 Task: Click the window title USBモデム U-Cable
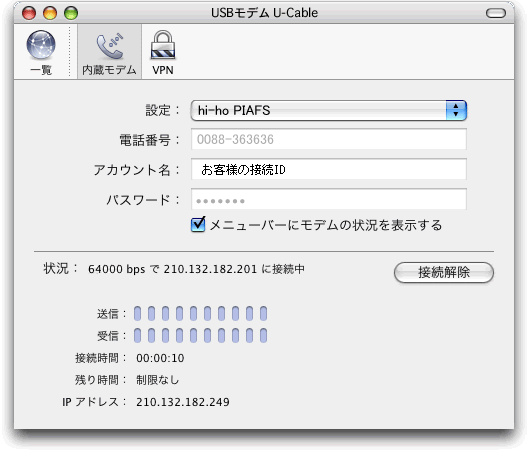[264, 13]
